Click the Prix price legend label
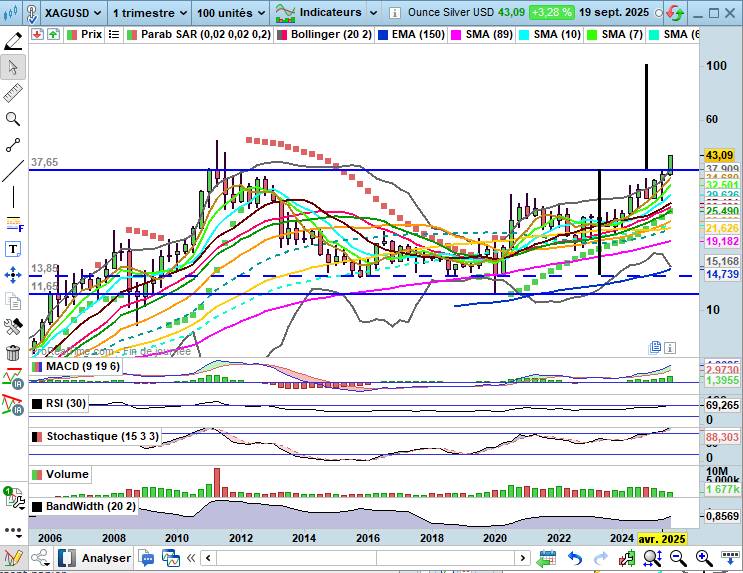Viewport: 743px width, 573px height. point(90,34)
